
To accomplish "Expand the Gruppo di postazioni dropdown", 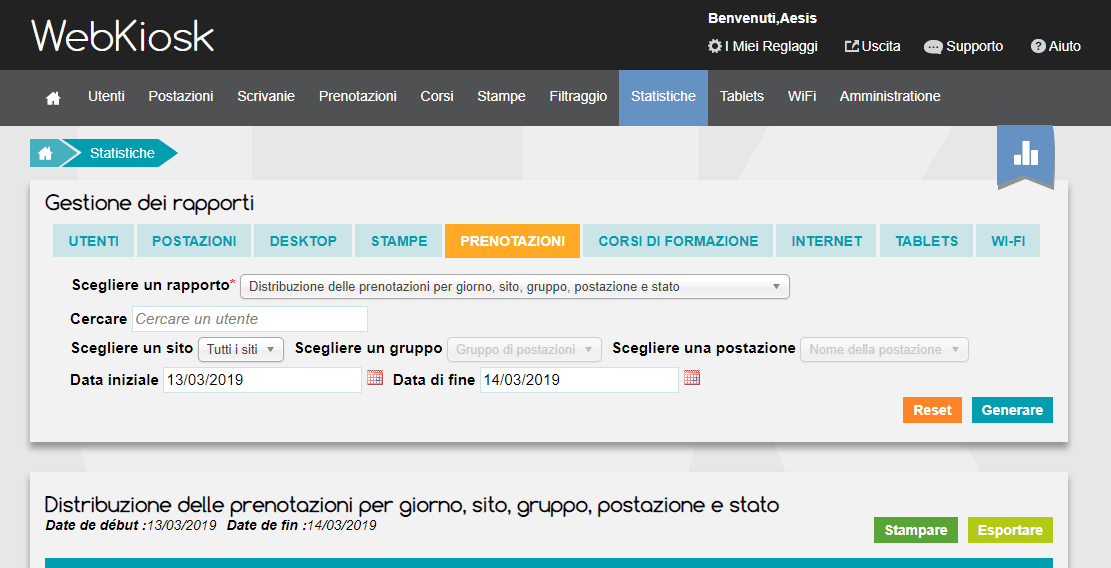I will point(523,349).
